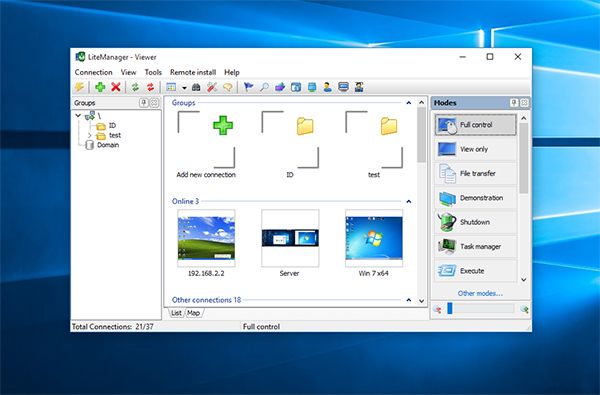Click the Modes list scroll down arrow
This screenshot has height=395, width=600.
524,280
